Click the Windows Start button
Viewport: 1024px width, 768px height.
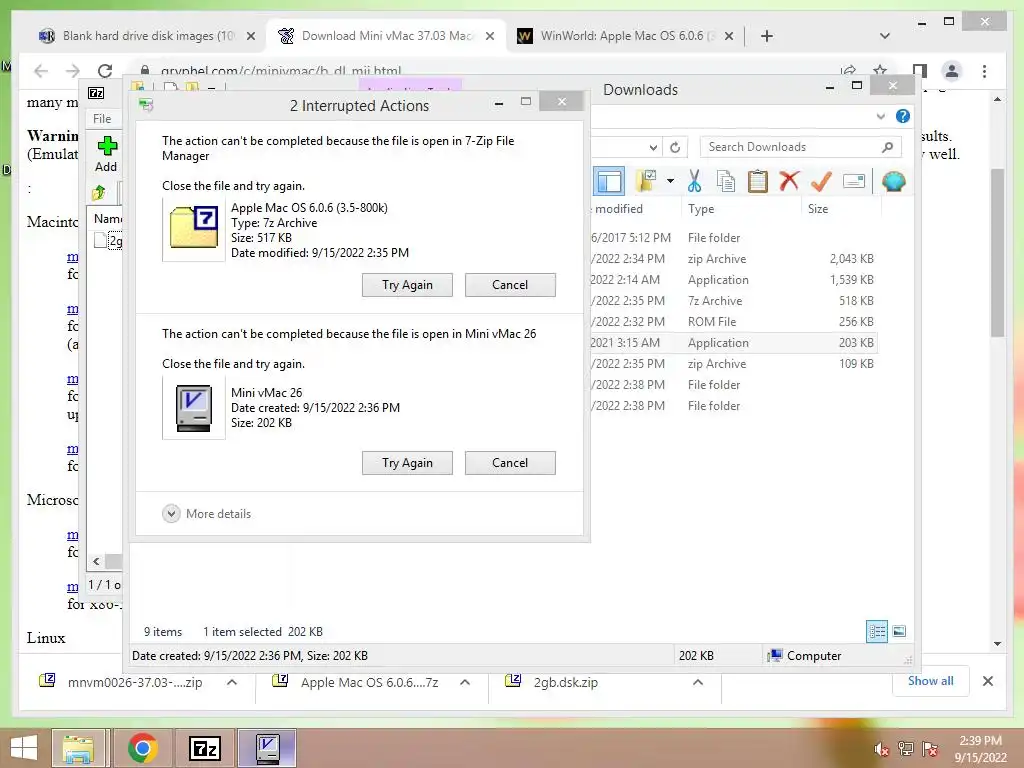pyautogui.click(x=24, y=748)
